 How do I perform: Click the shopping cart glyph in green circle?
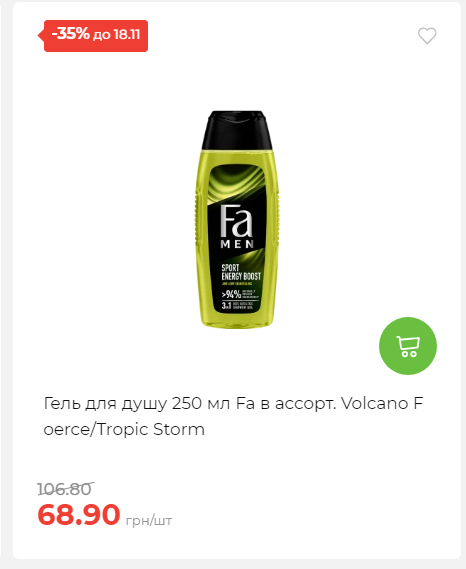tap(408, 346)
